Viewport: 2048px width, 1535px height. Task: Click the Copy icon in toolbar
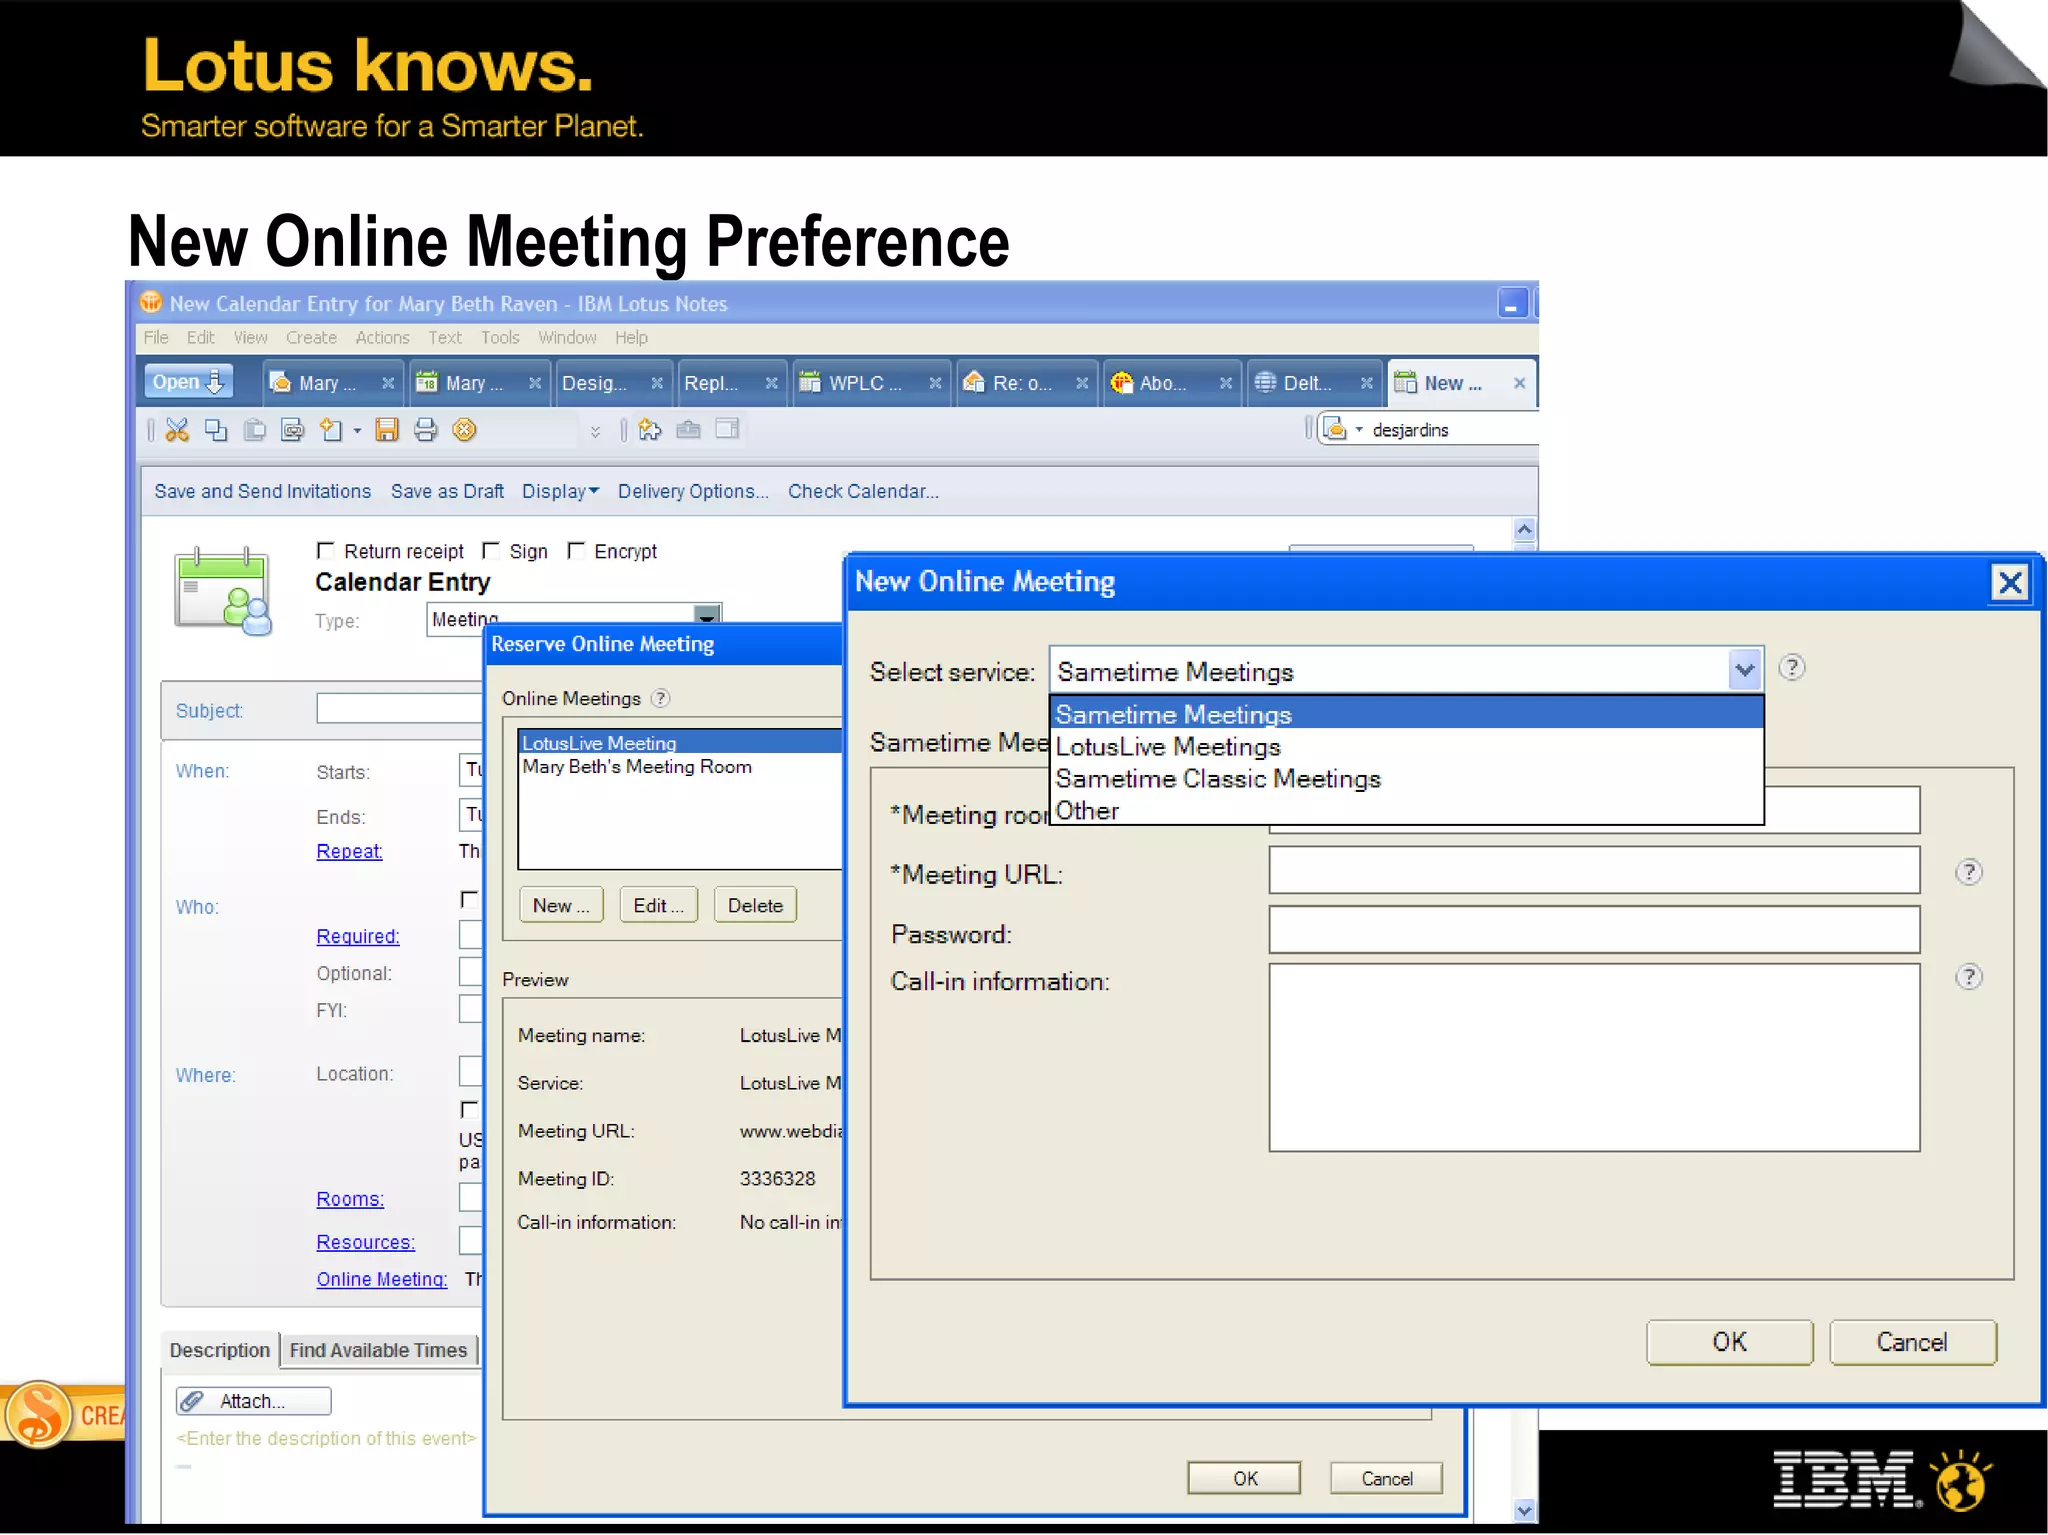tap(215, 430)
